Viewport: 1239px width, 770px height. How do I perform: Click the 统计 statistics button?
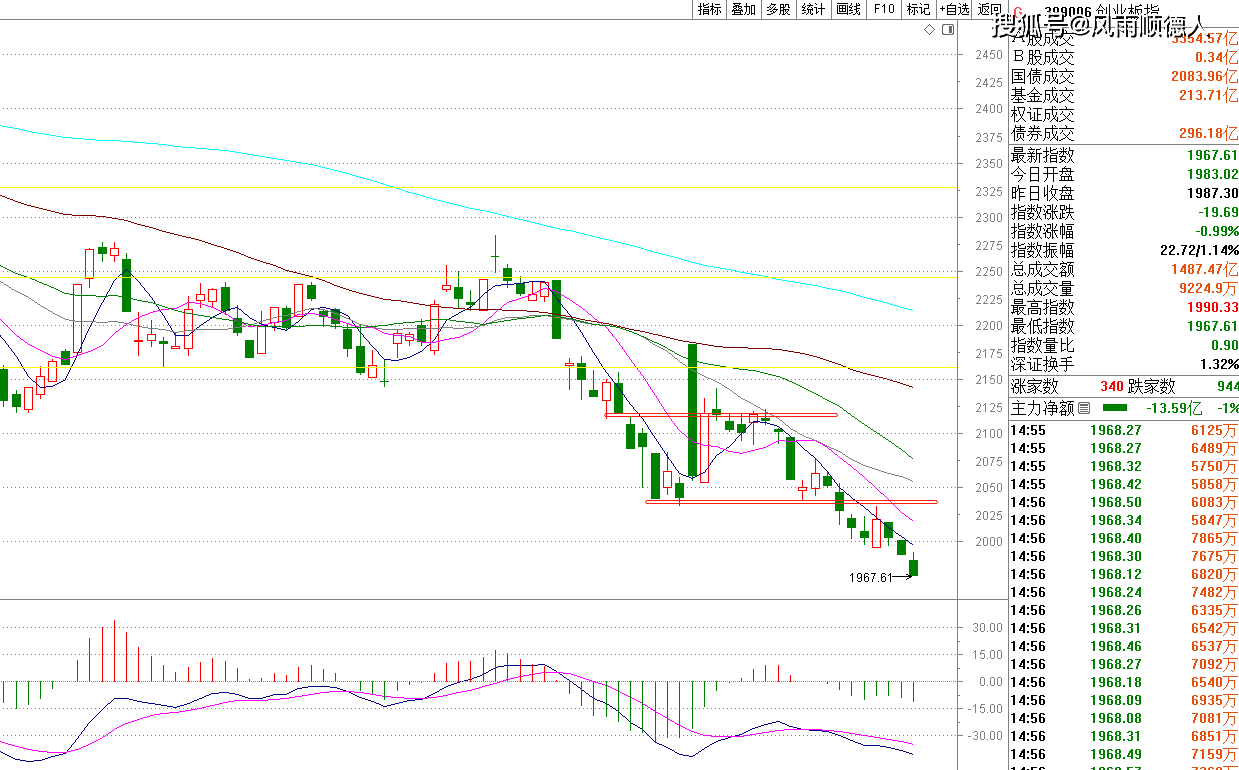point(813,9)
